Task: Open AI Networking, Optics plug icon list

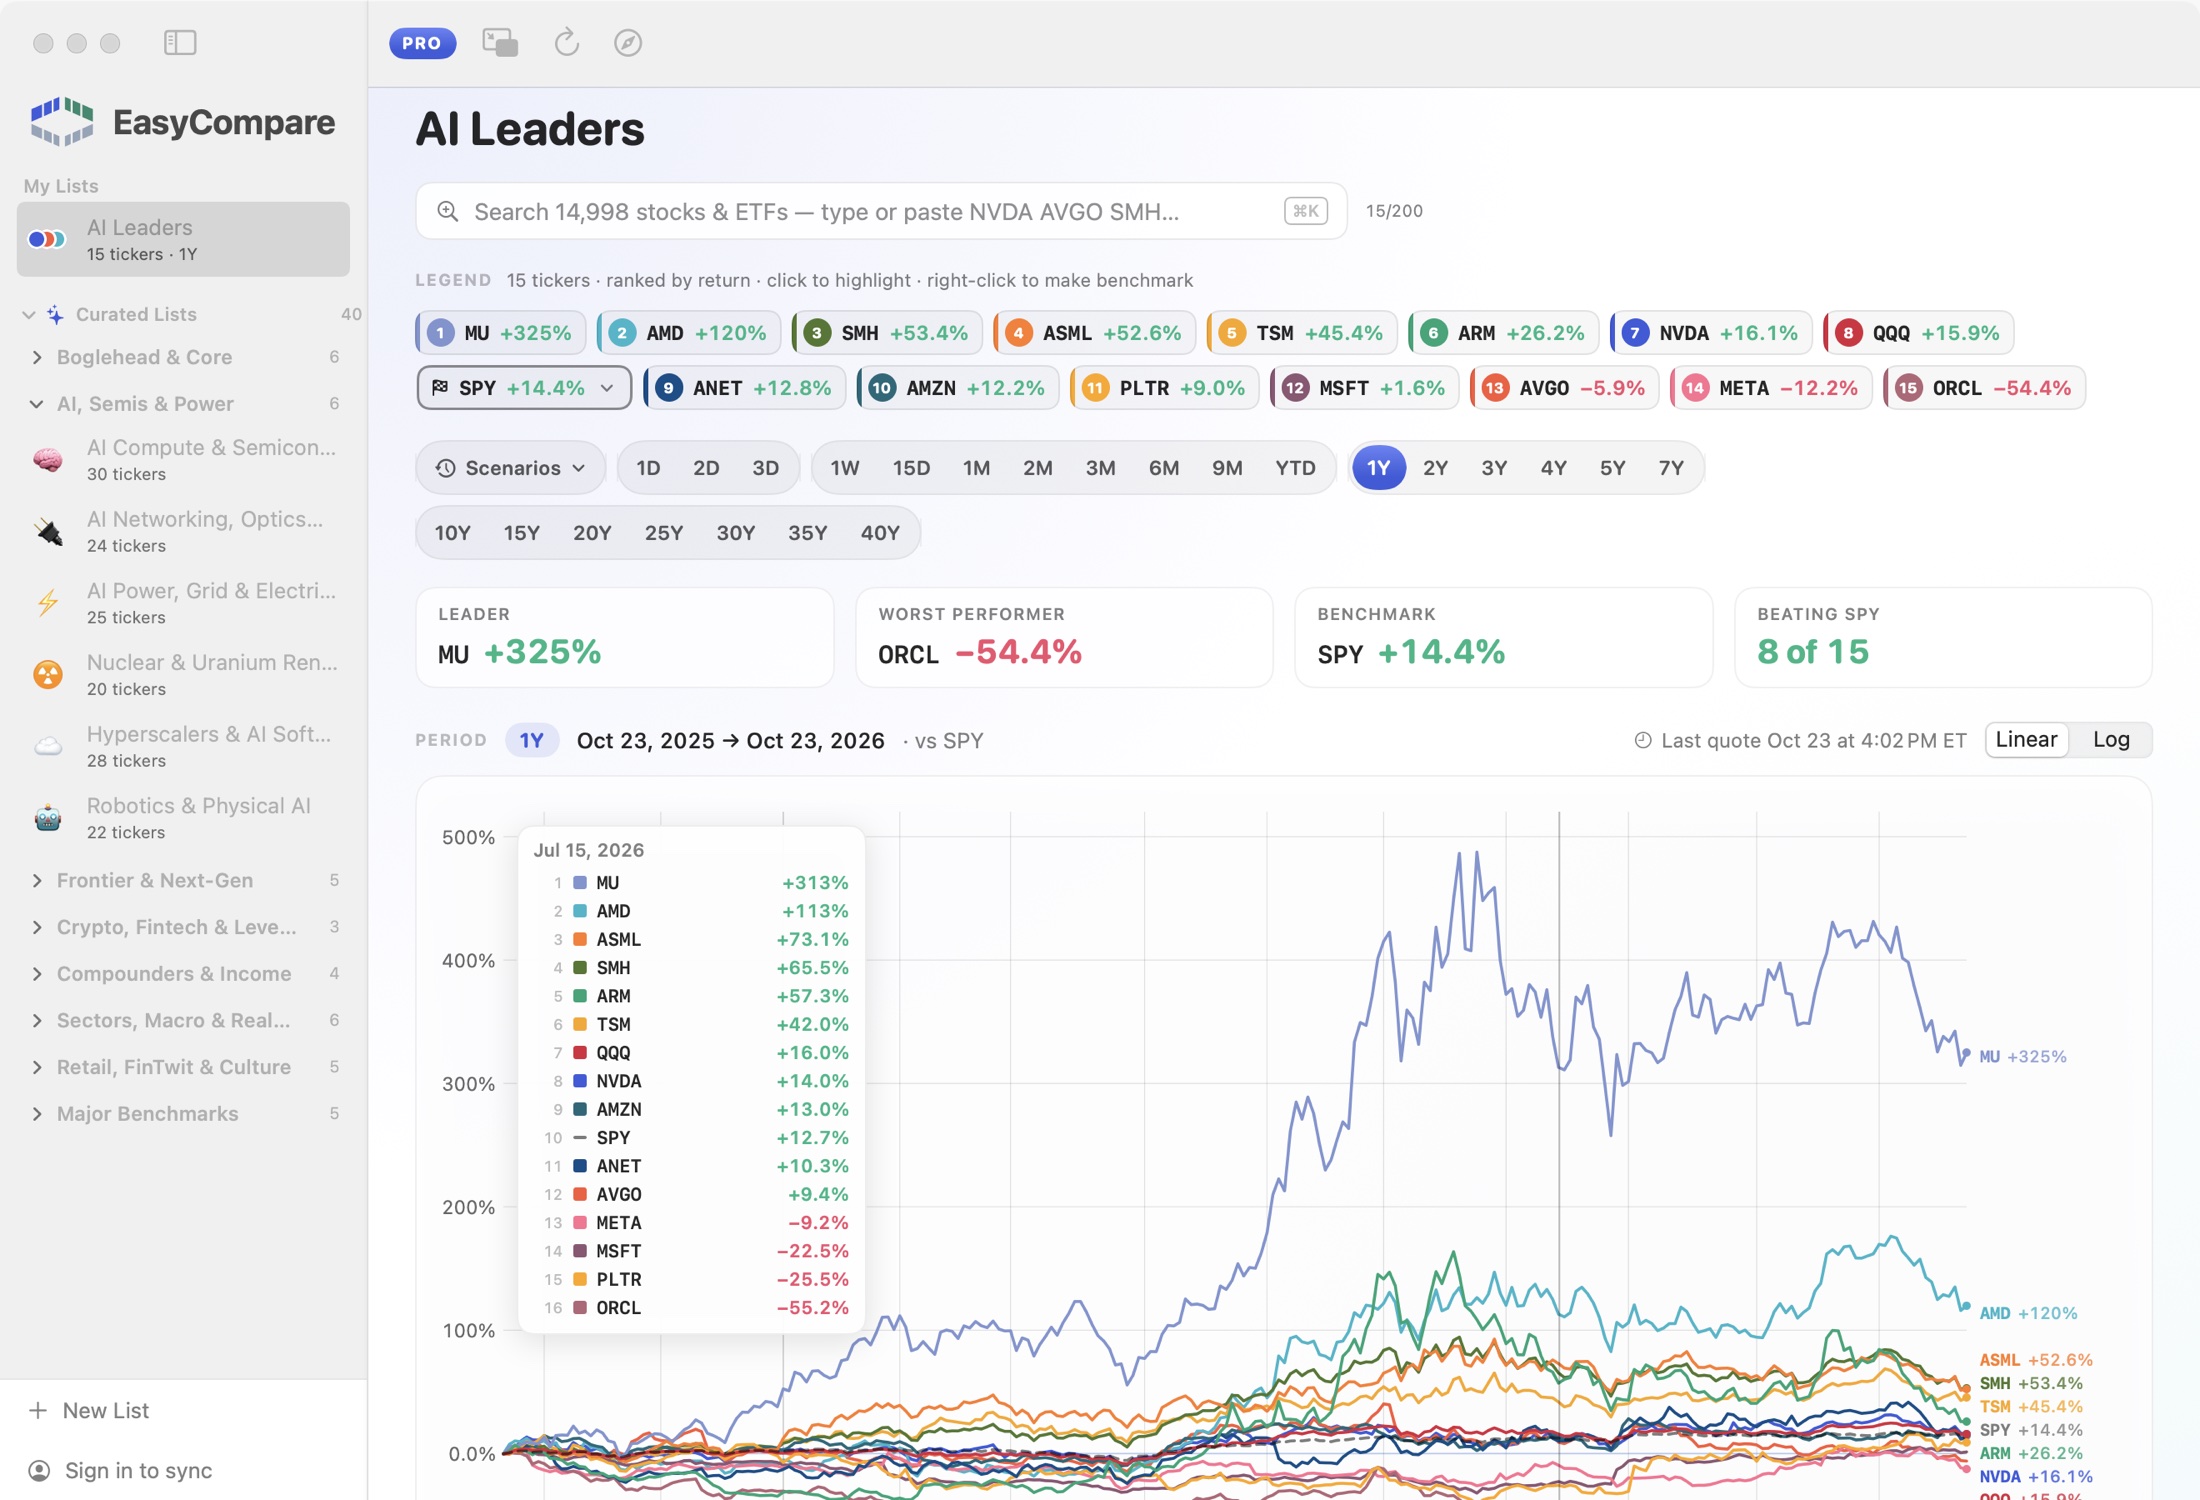Action: [x=48, y=531]
